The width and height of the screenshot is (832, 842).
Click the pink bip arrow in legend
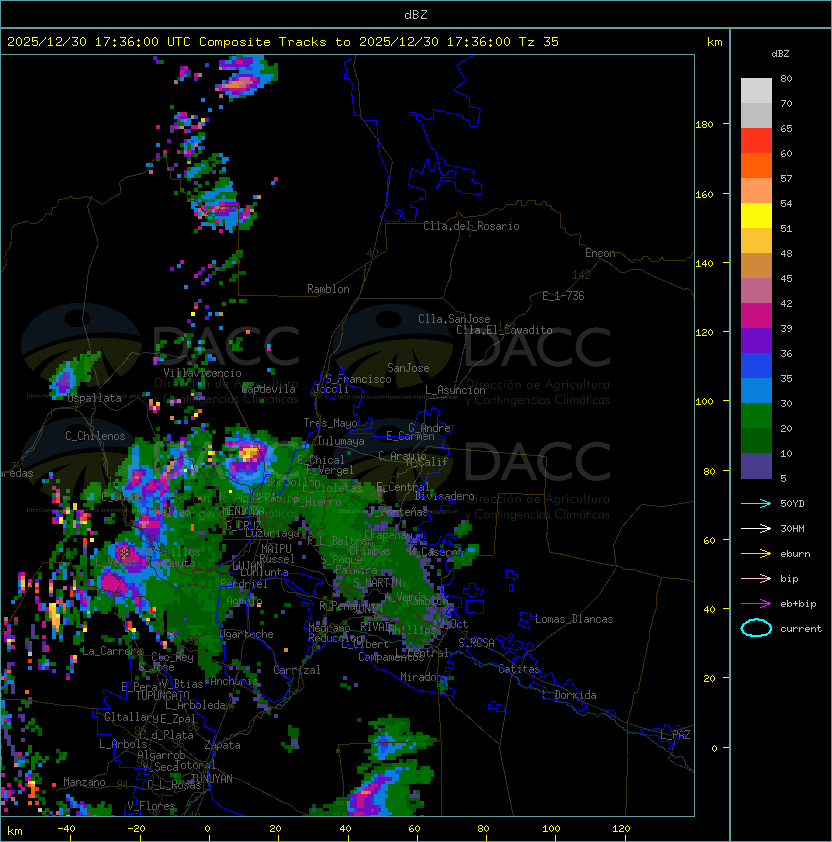click(x=756, y=578)
